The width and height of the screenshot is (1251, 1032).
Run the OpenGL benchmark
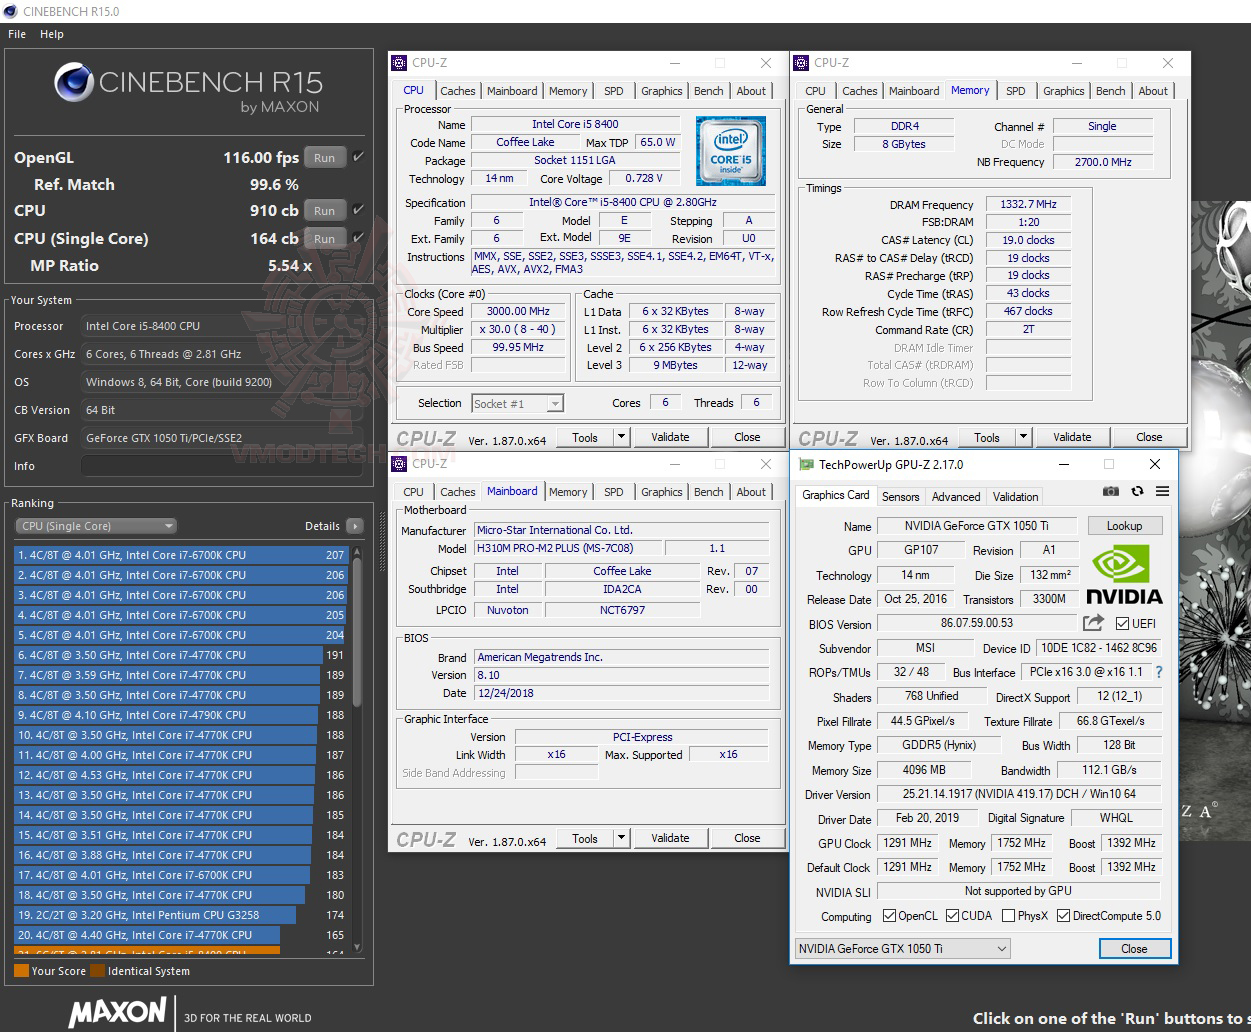325,157
